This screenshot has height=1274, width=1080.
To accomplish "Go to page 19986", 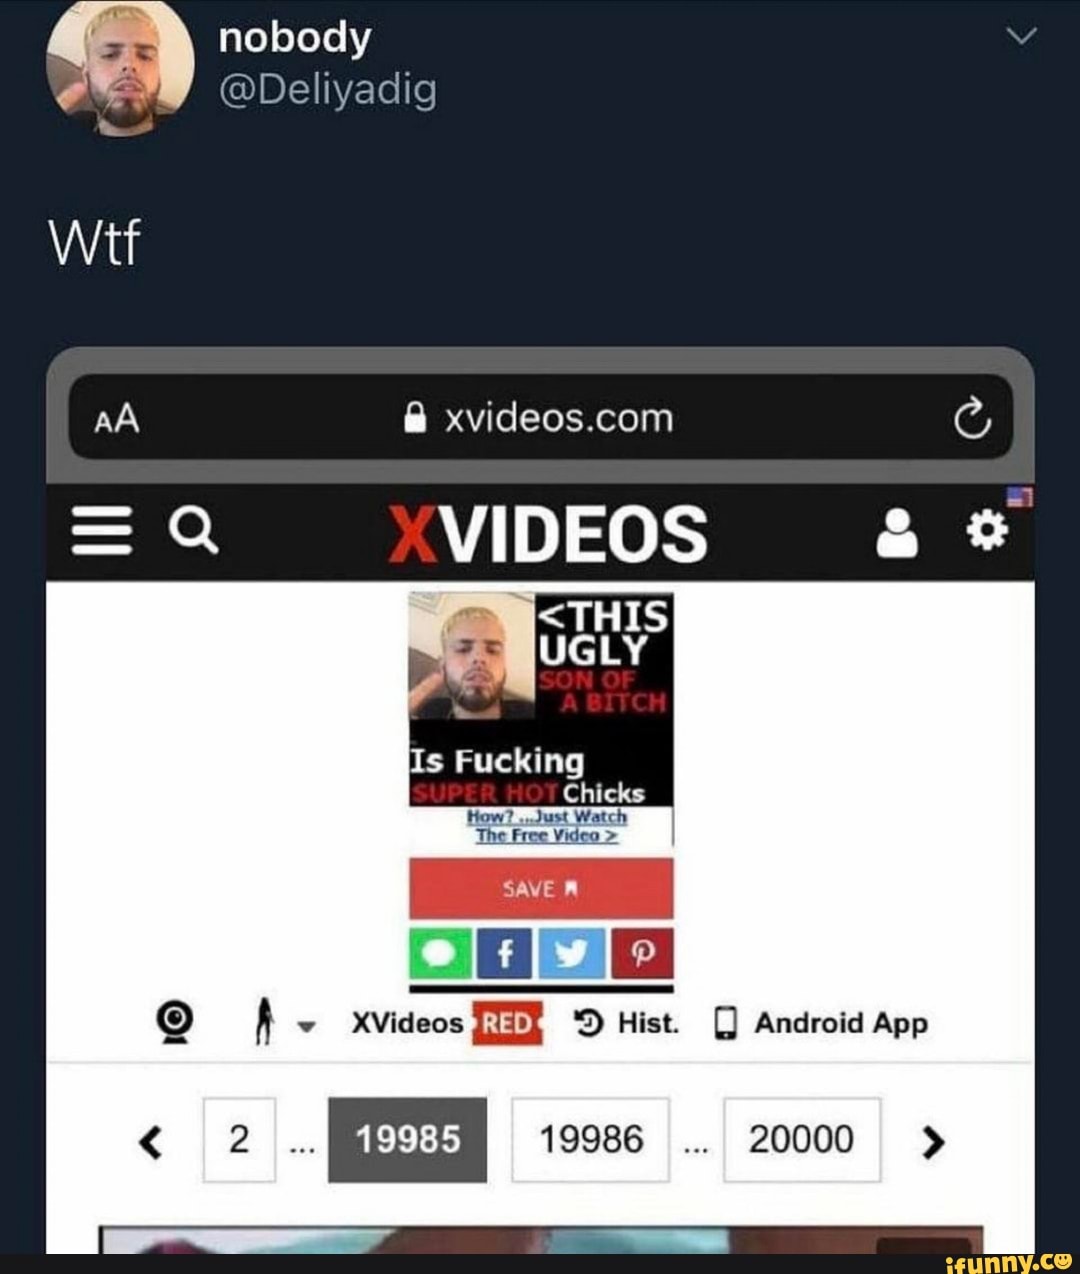I will pos(591,1139).
